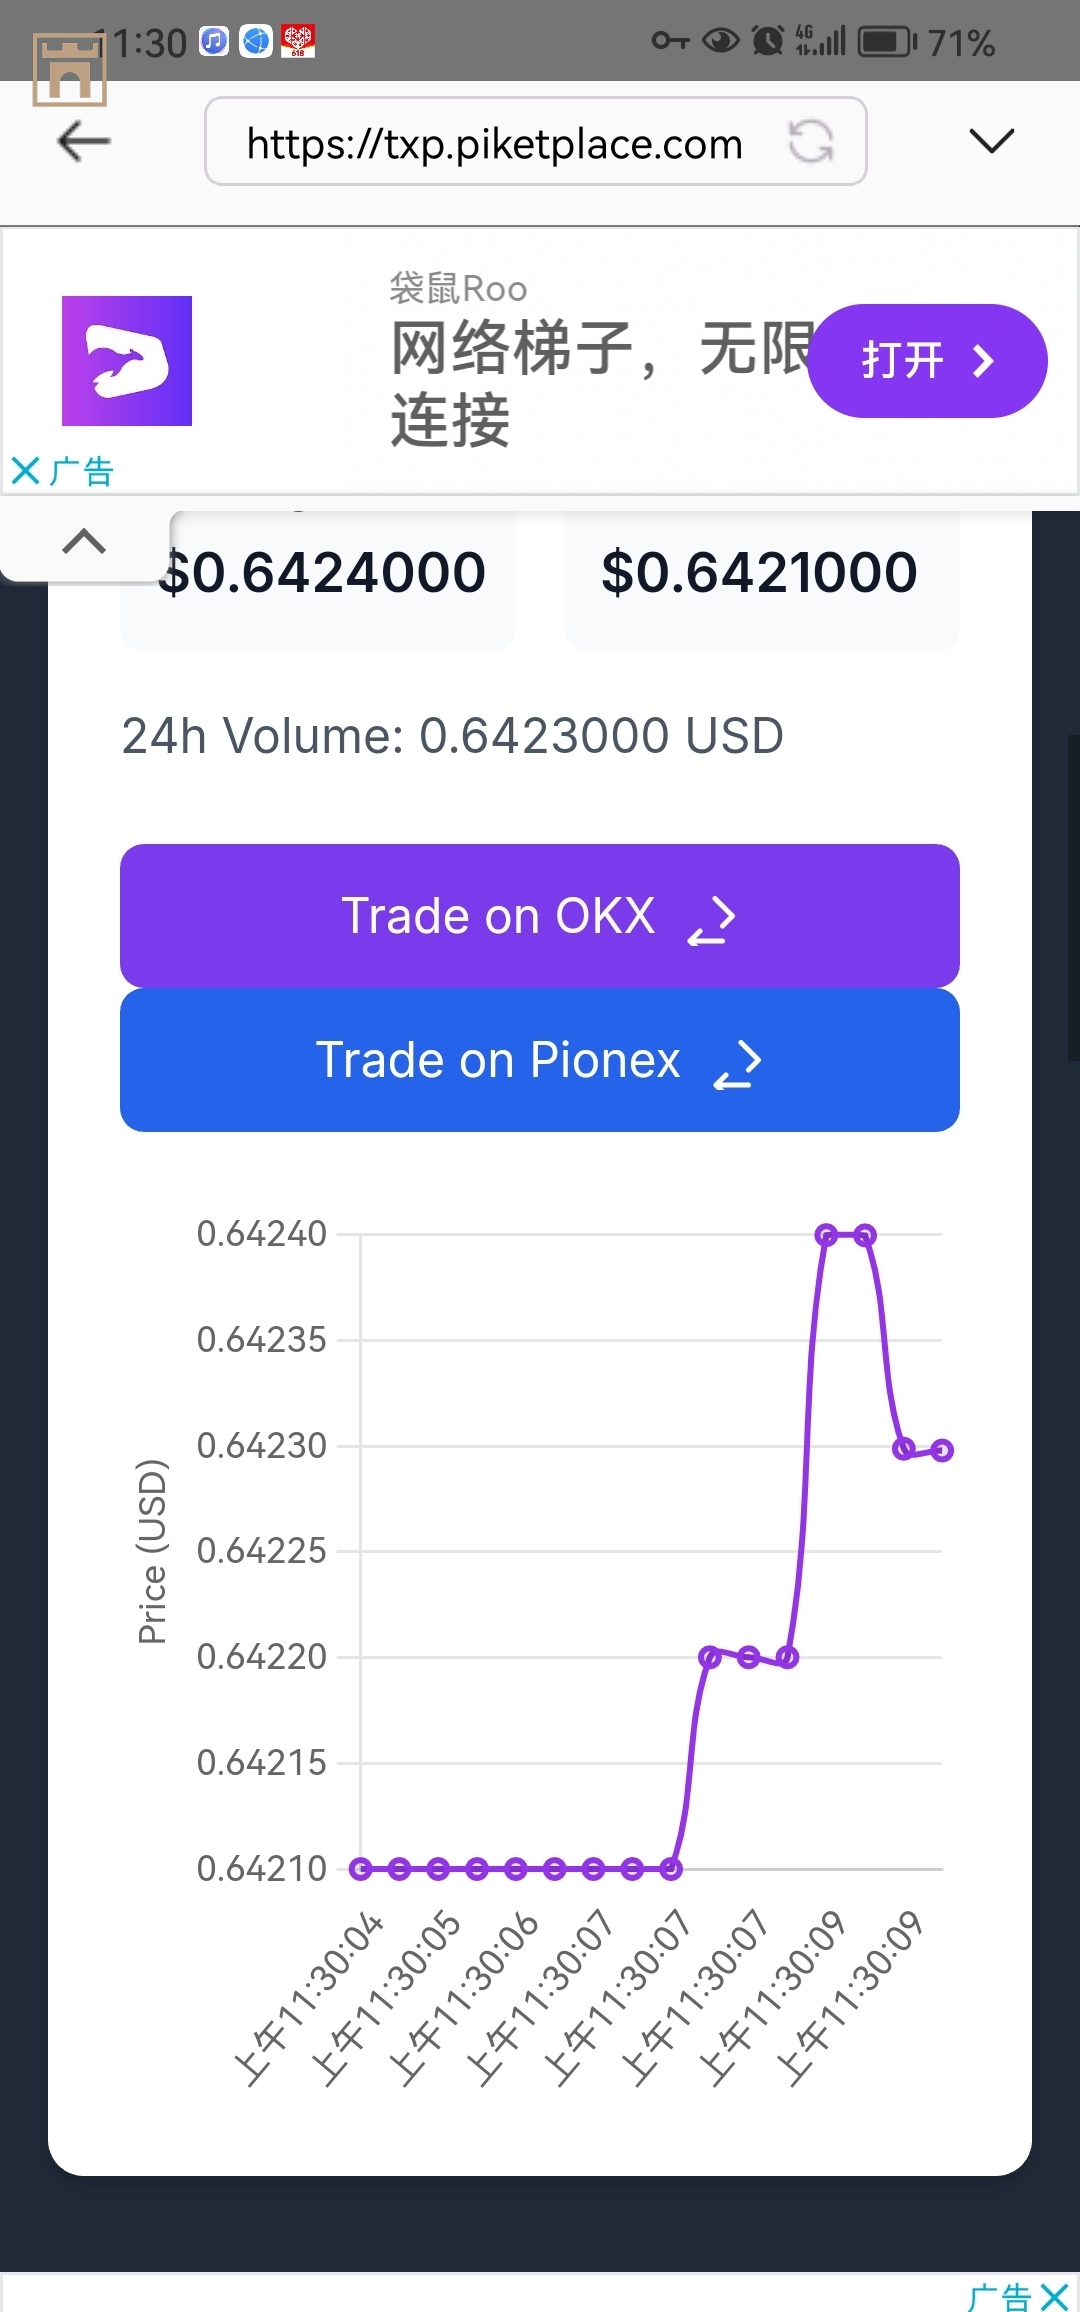The image size is (1080, 2312).
Task: Tap the Pionex external link arrow icon
Action: (738, 1064)
